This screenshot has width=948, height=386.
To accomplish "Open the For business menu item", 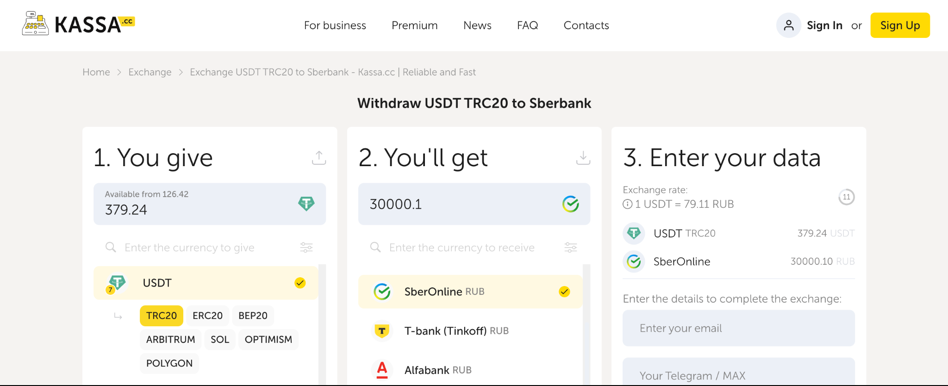I will pos(335,25).
